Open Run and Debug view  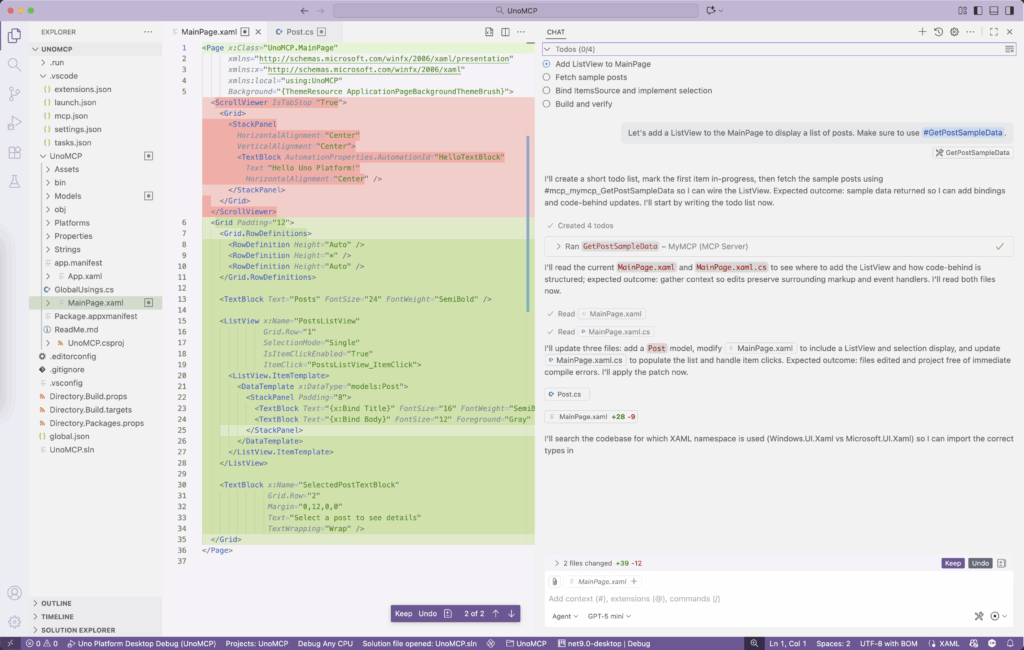tap(14, 123)
